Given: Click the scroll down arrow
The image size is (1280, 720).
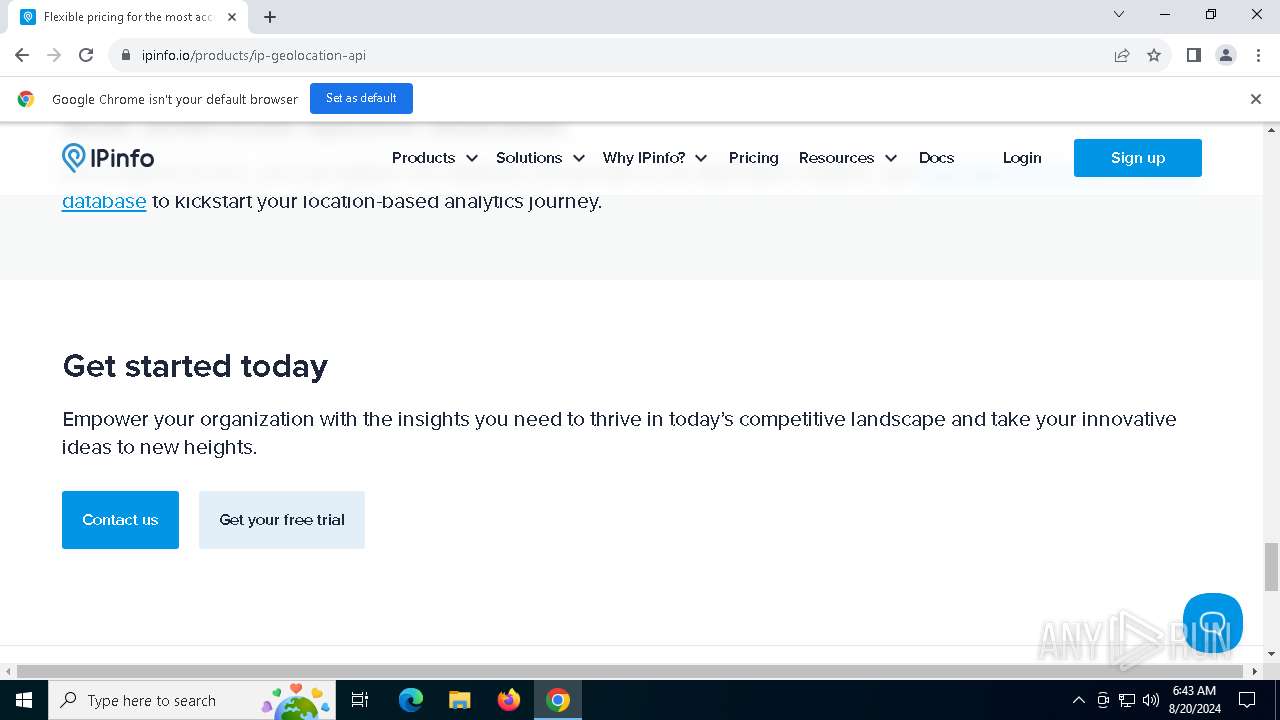Looking at the screenshot, I should click(x=1271, y=653).
